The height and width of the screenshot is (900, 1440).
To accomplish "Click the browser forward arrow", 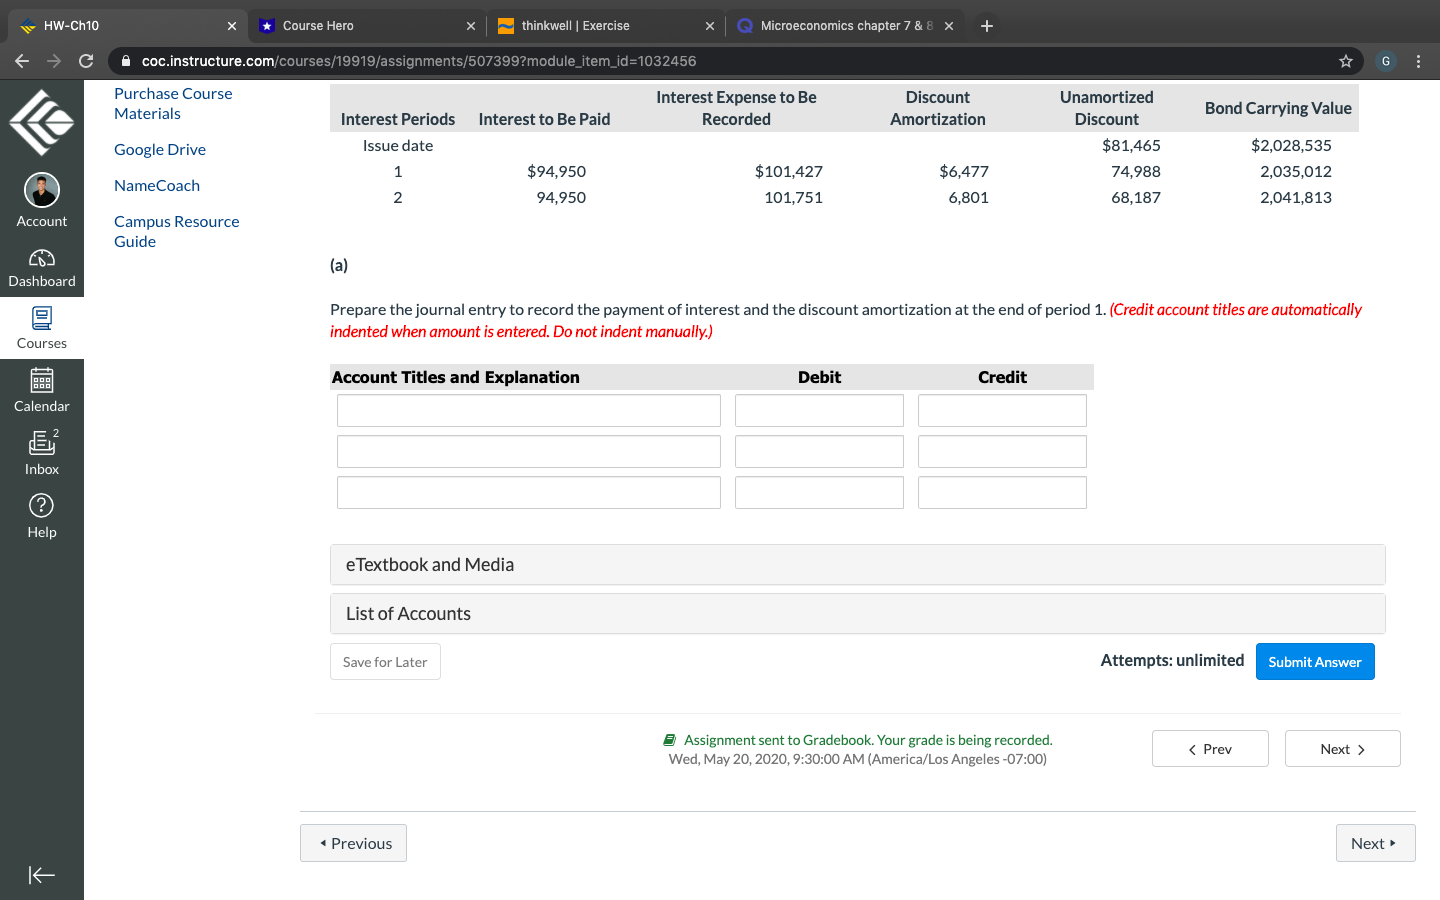I will [54, 61].
